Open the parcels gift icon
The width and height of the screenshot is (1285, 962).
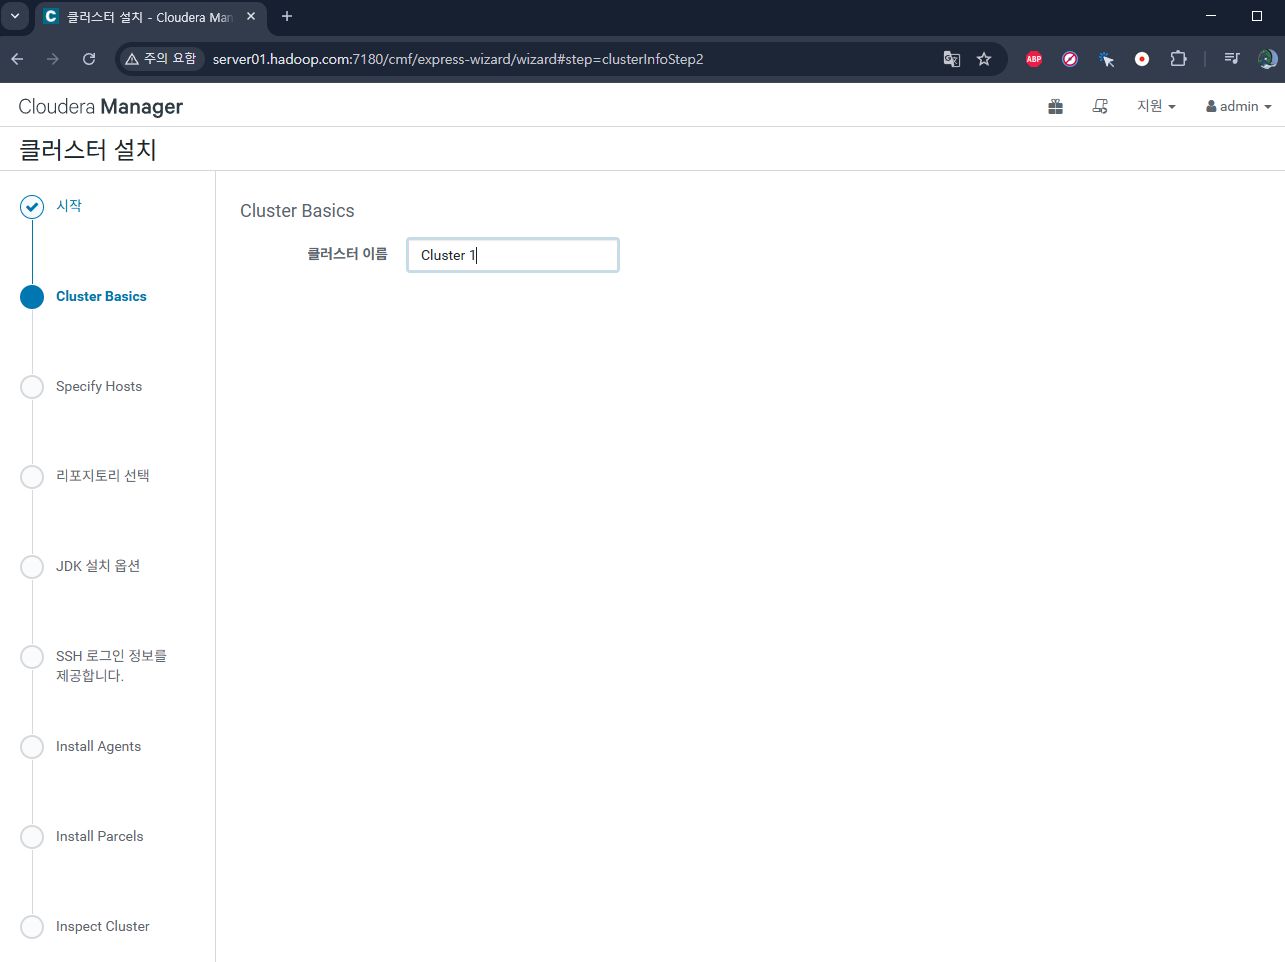(x=1056, y=106)
